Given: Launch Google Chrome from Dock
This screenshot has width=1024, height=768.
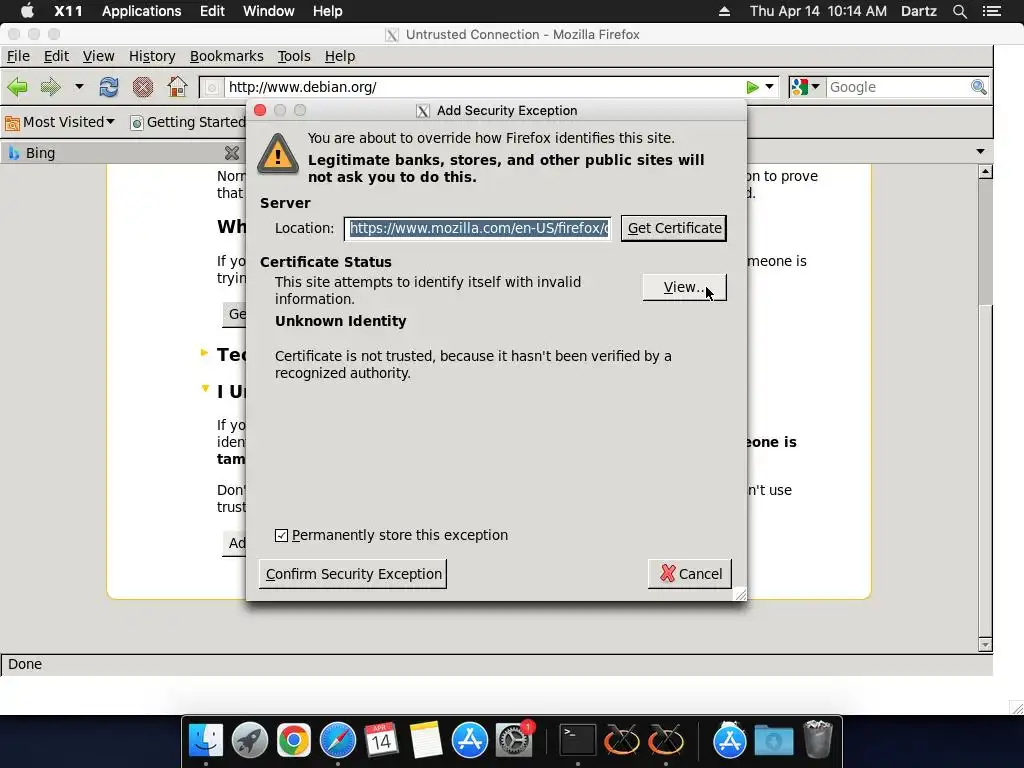Looking at the screenshot, I should point(293,741).
